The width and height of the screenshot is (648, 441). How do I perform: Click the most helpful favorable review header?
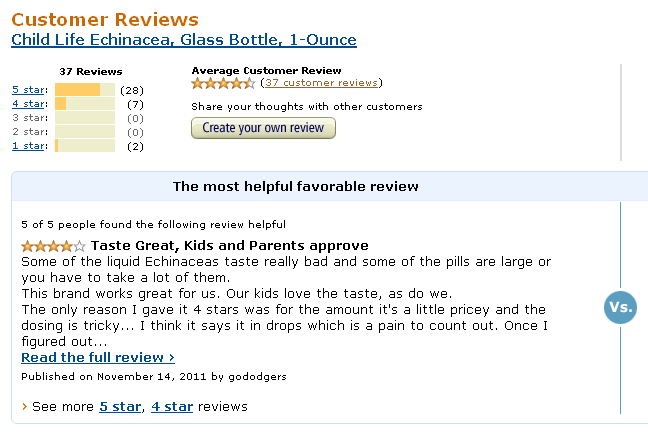tap(295, 186)
